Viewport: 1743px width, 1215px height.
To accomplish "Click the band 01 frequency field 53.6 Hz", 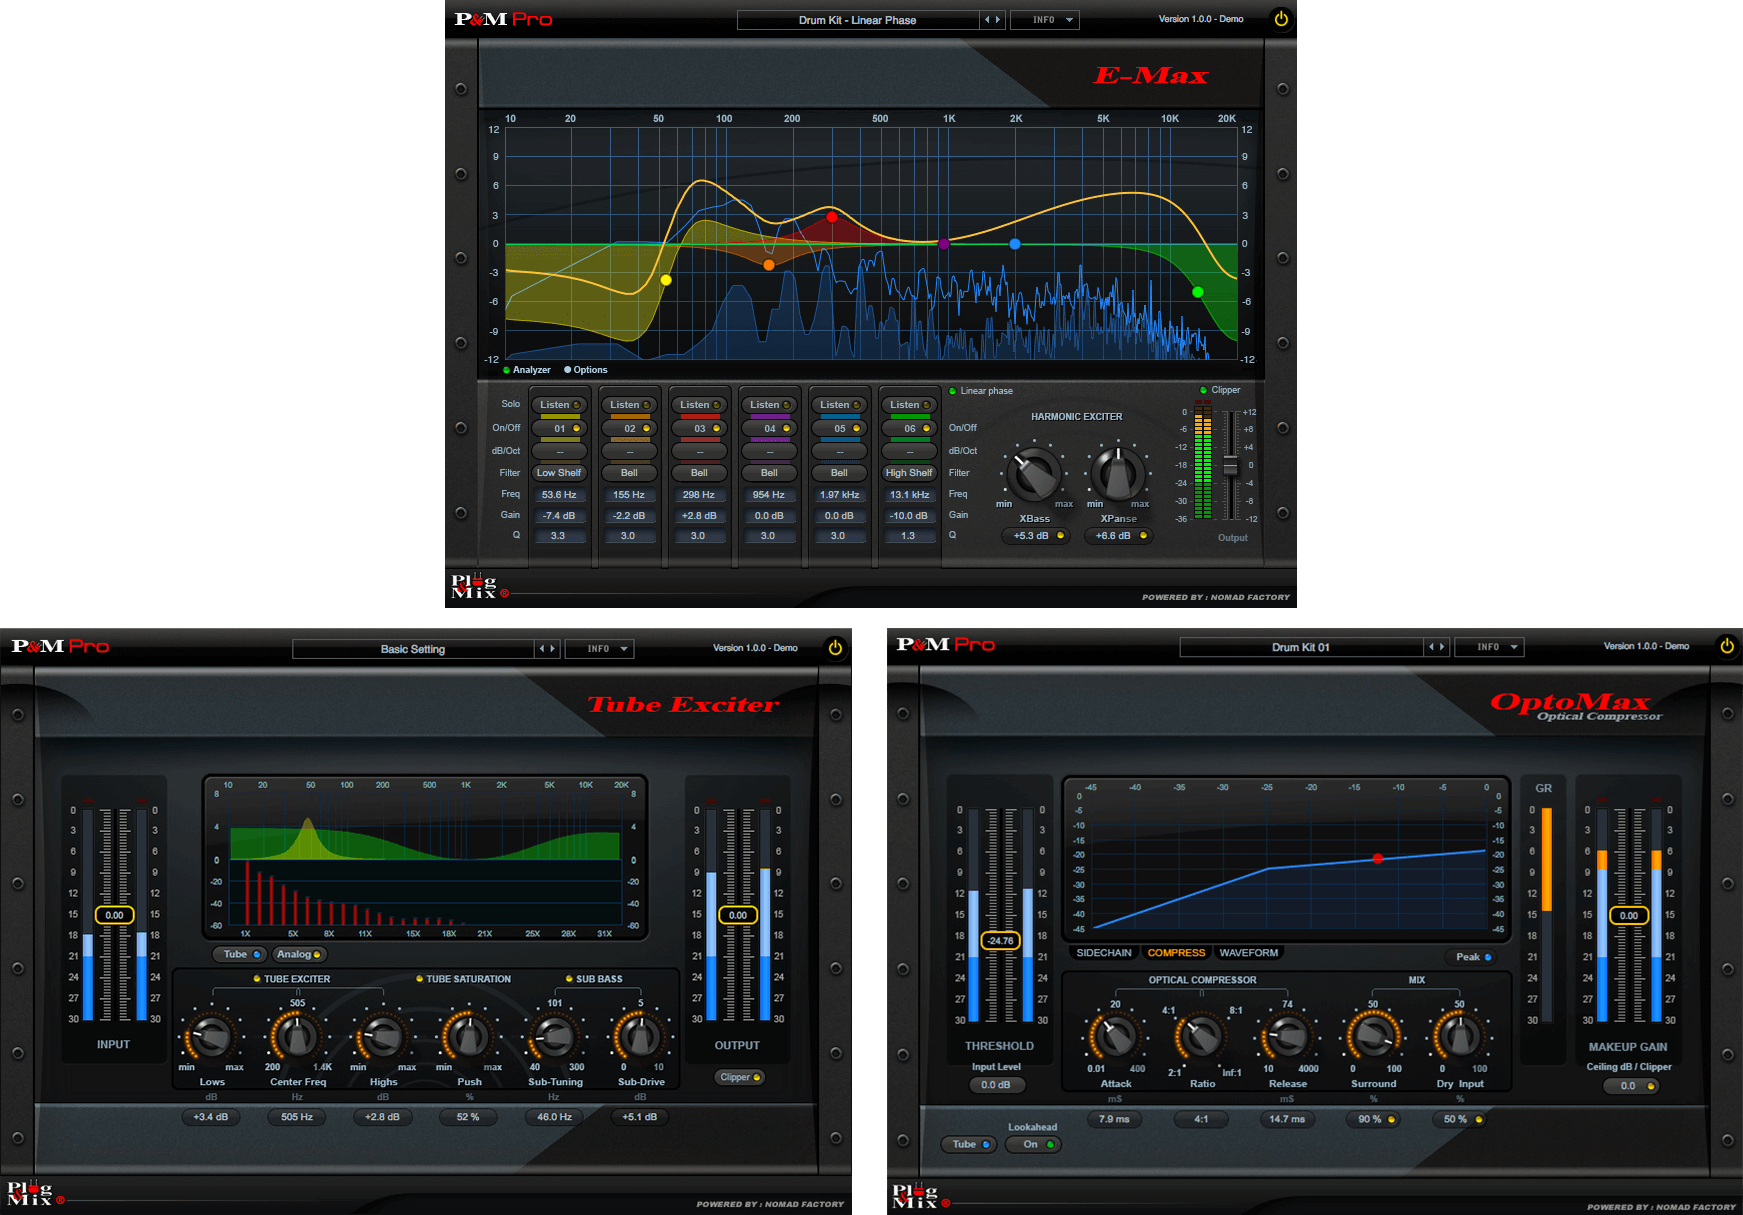I will tap(559, 495).
